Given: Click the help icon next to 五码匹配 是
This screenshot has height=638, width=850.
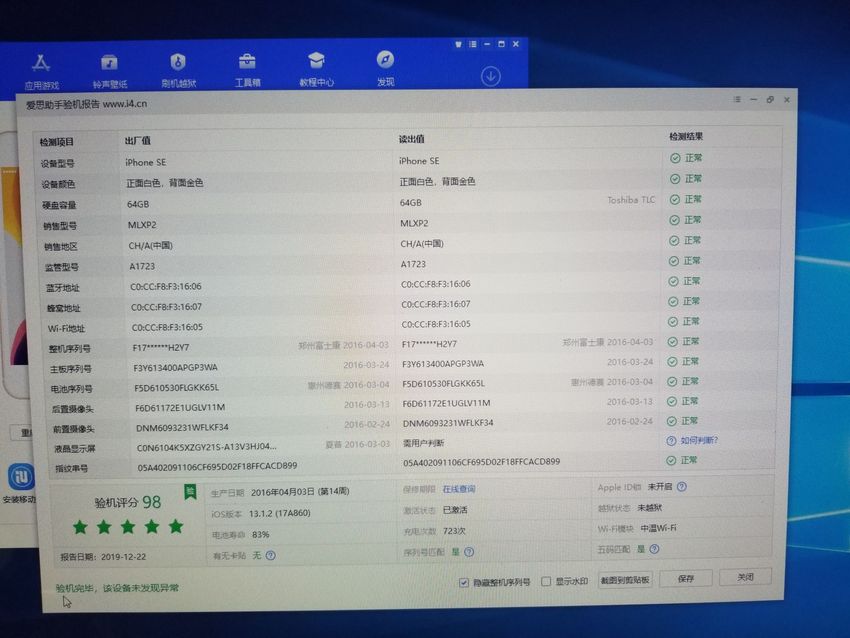Looking at the screenshot, I should coord(654,549).
